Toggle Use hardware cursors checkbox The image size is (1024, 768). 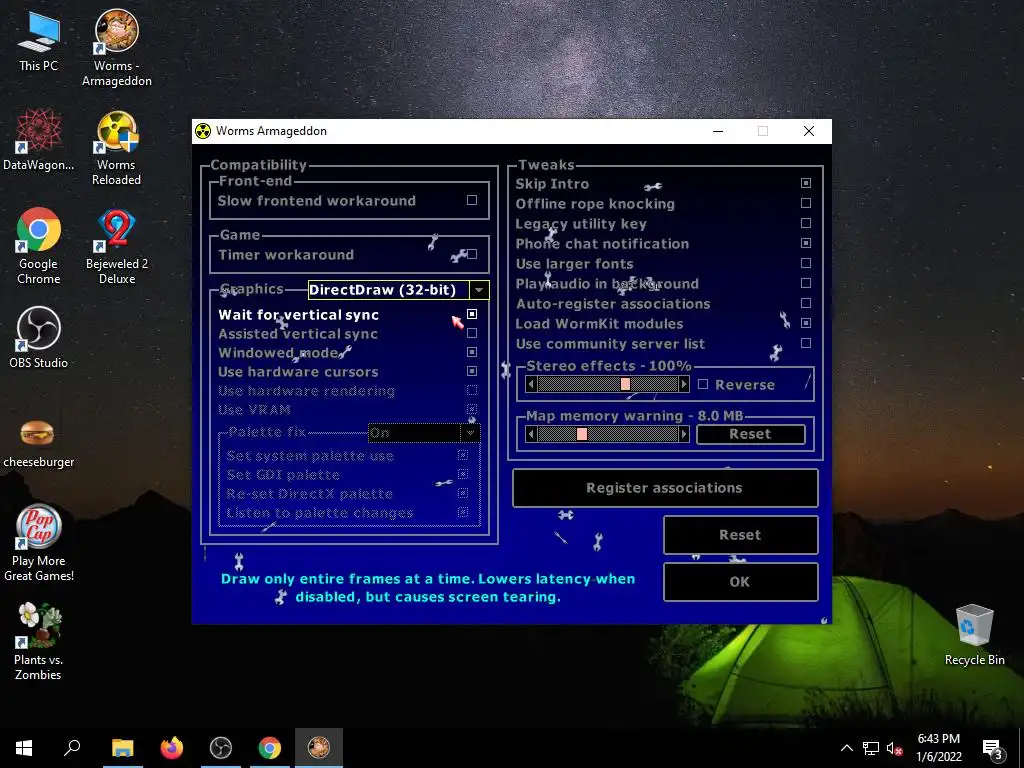click(x=472, y=371)
